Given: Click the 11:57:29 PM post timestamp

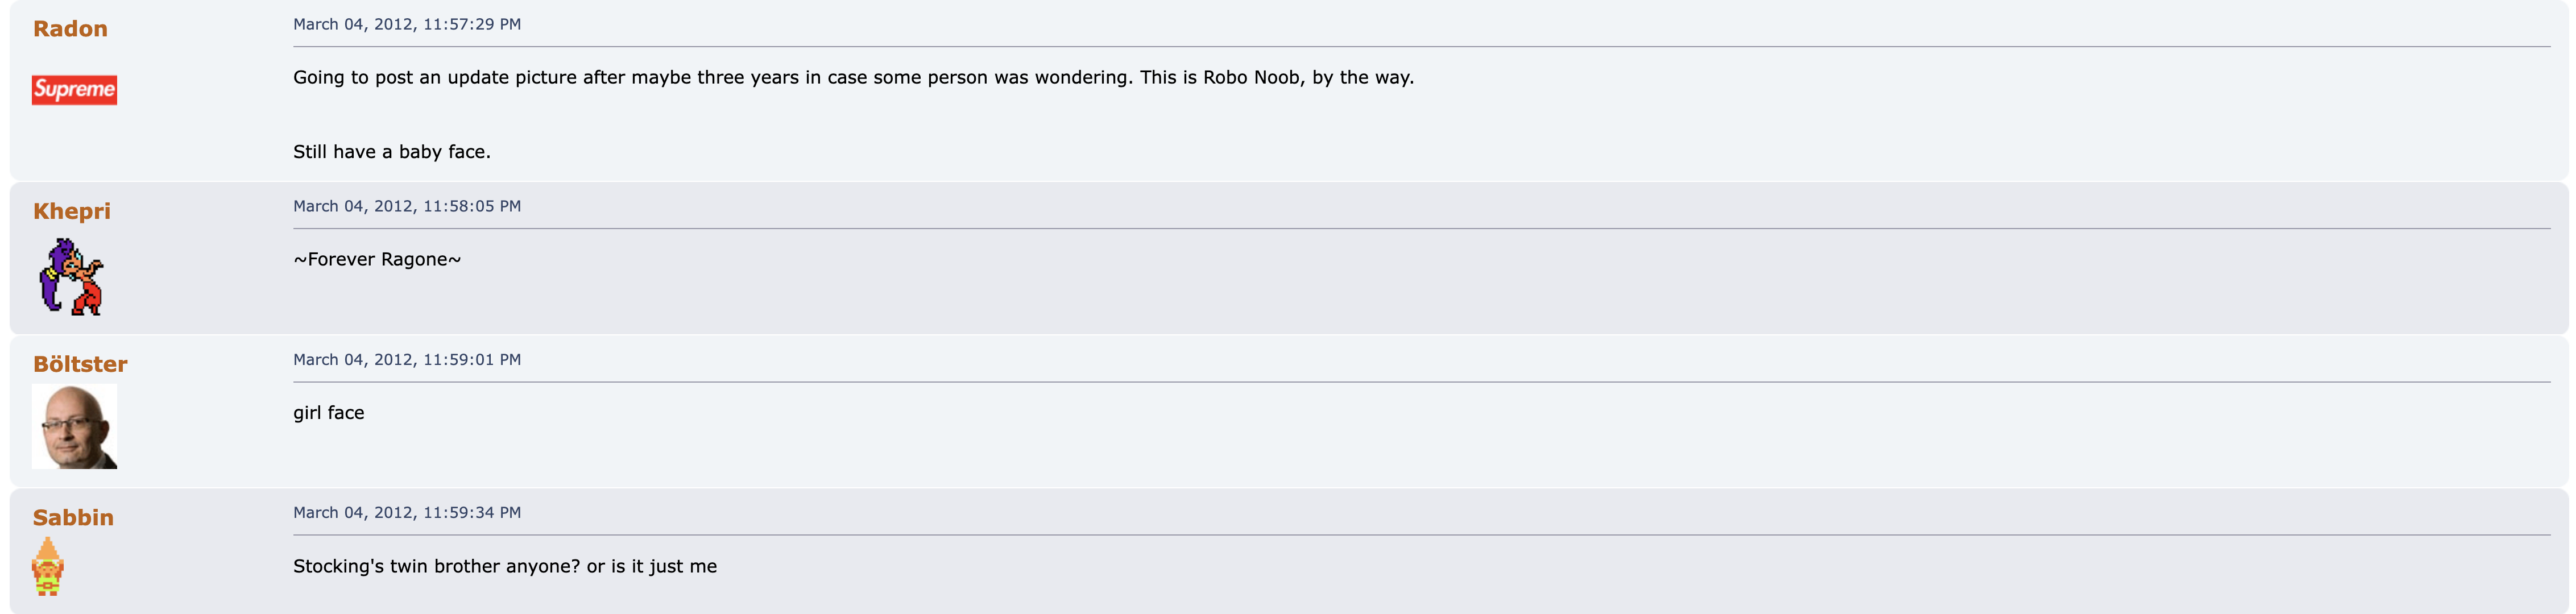Looking at the screenshot, I should [406, 24].
